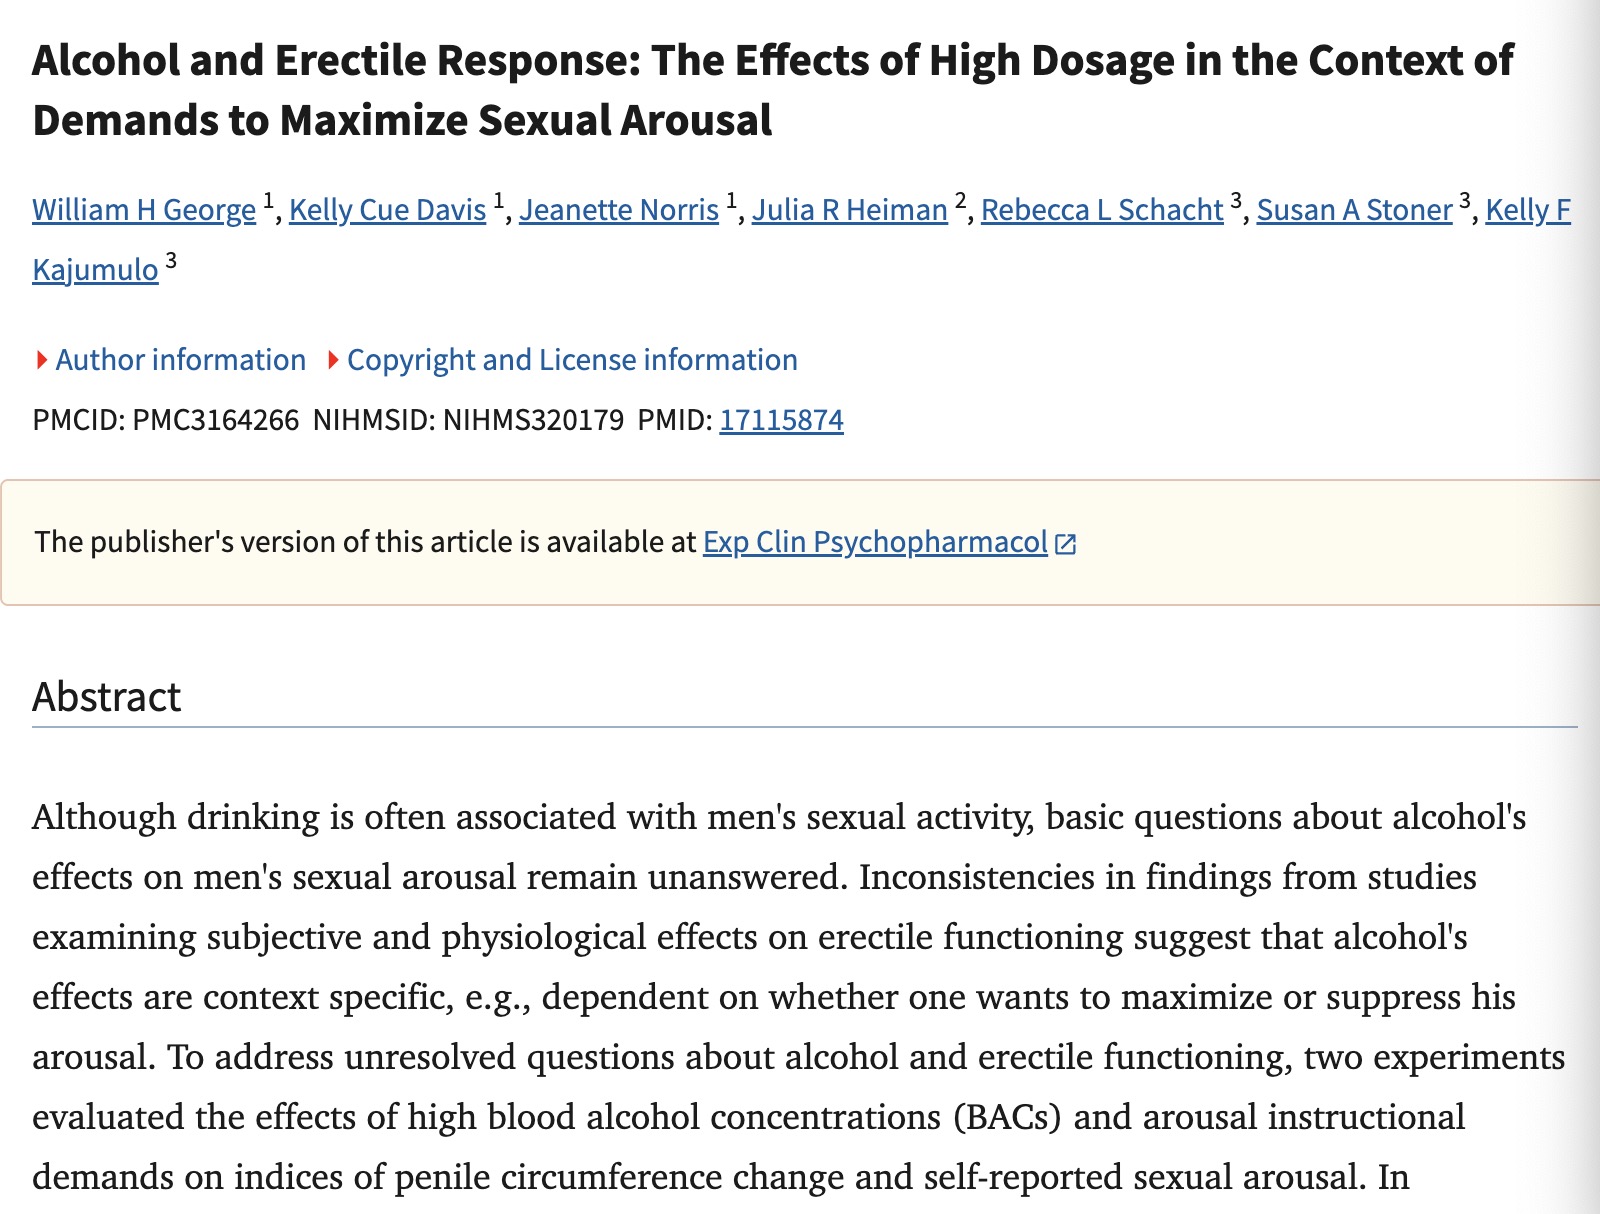Open the Julia R Heiman author link
Screen dimensions: 1600x1214
(850, 210)
